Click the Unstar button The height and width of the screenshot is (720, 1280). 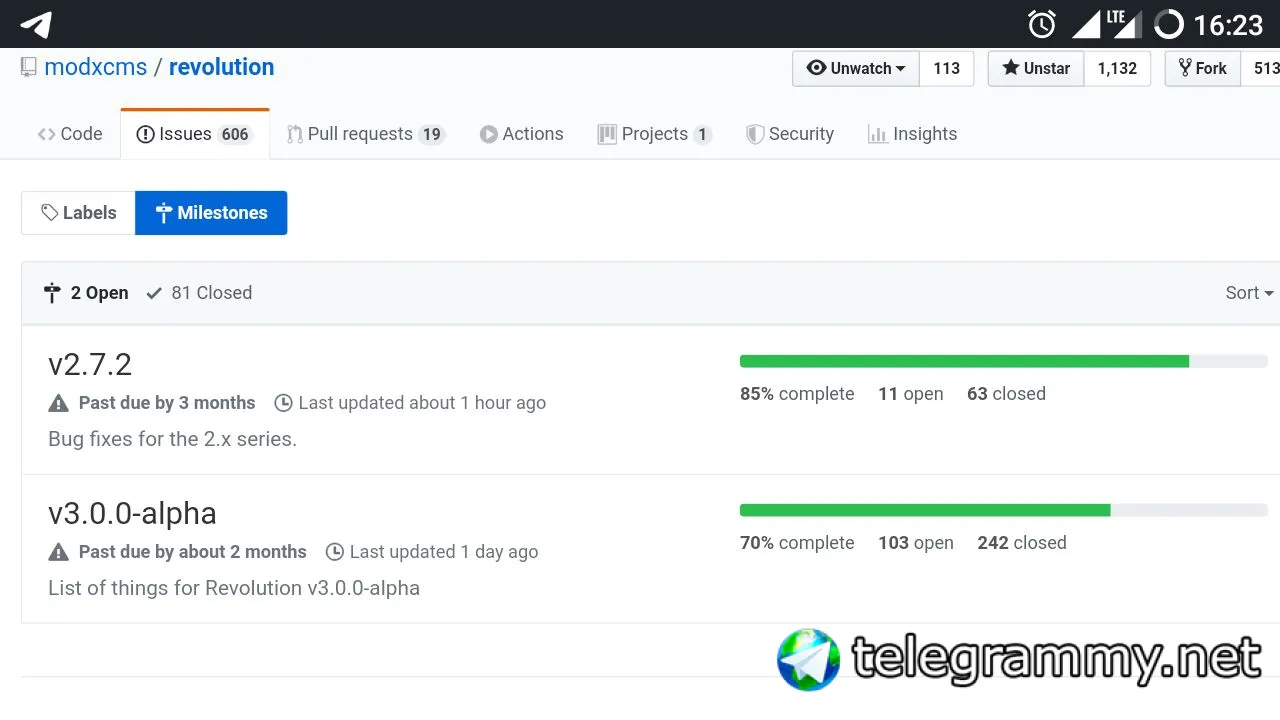(1036, 68)
